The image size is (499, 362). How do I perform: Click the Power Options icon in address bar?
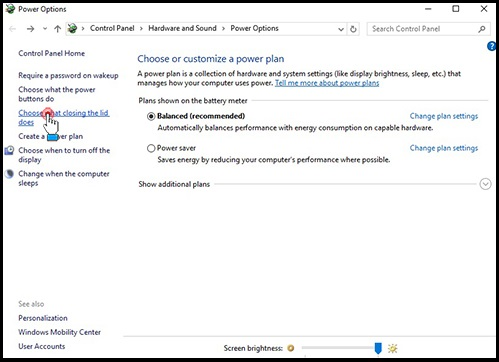pos(72,29)
